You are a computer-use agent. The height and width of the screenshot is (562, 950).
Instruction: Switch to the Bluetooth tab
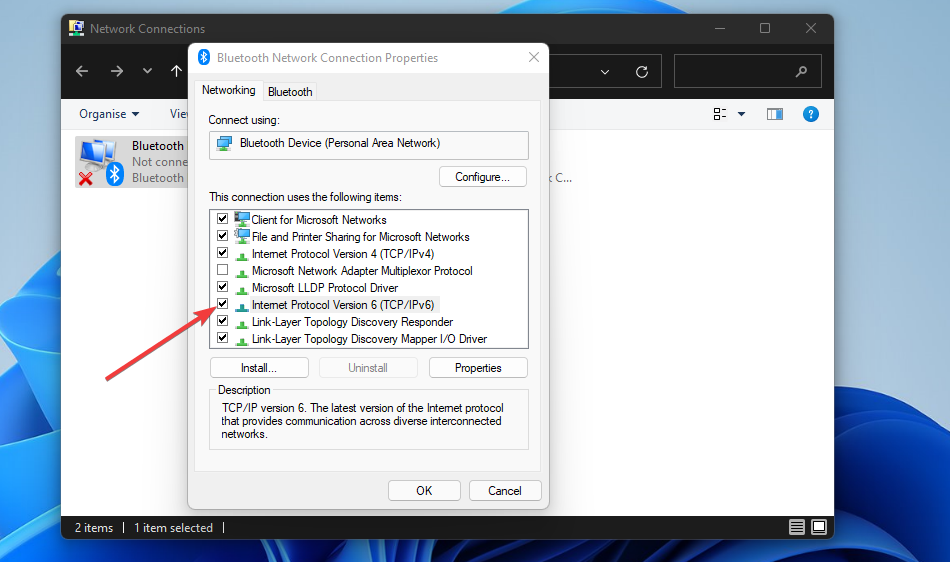pyautogui.click(x=290, y=91)
